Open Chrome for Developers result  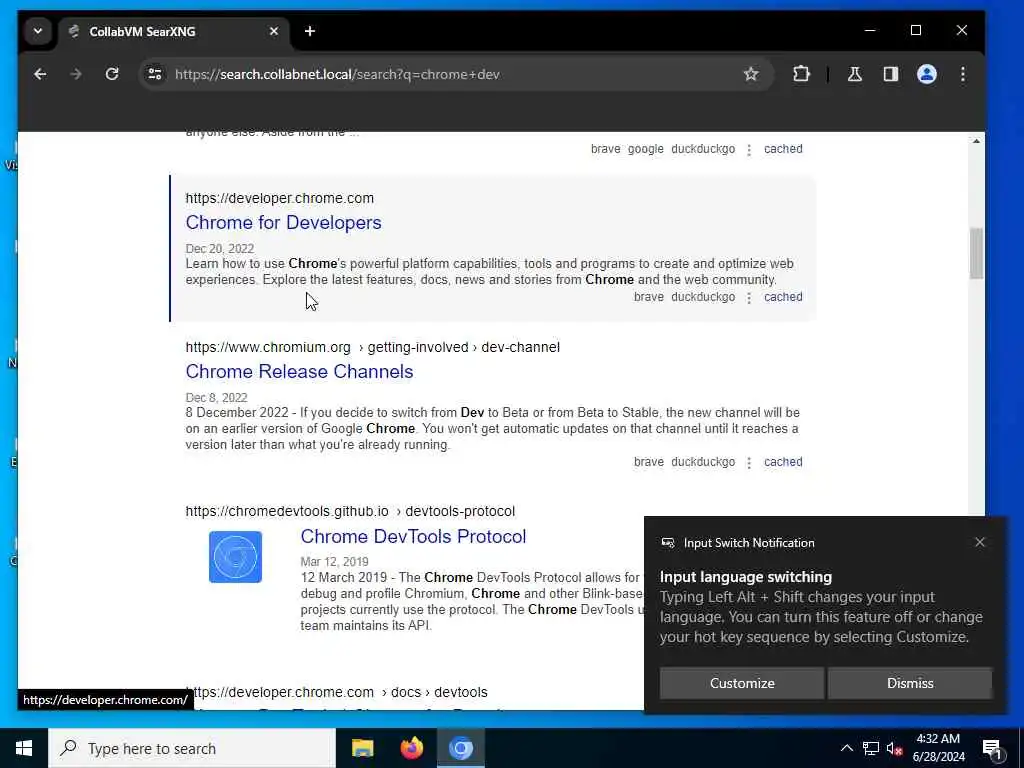click(283, 223)
